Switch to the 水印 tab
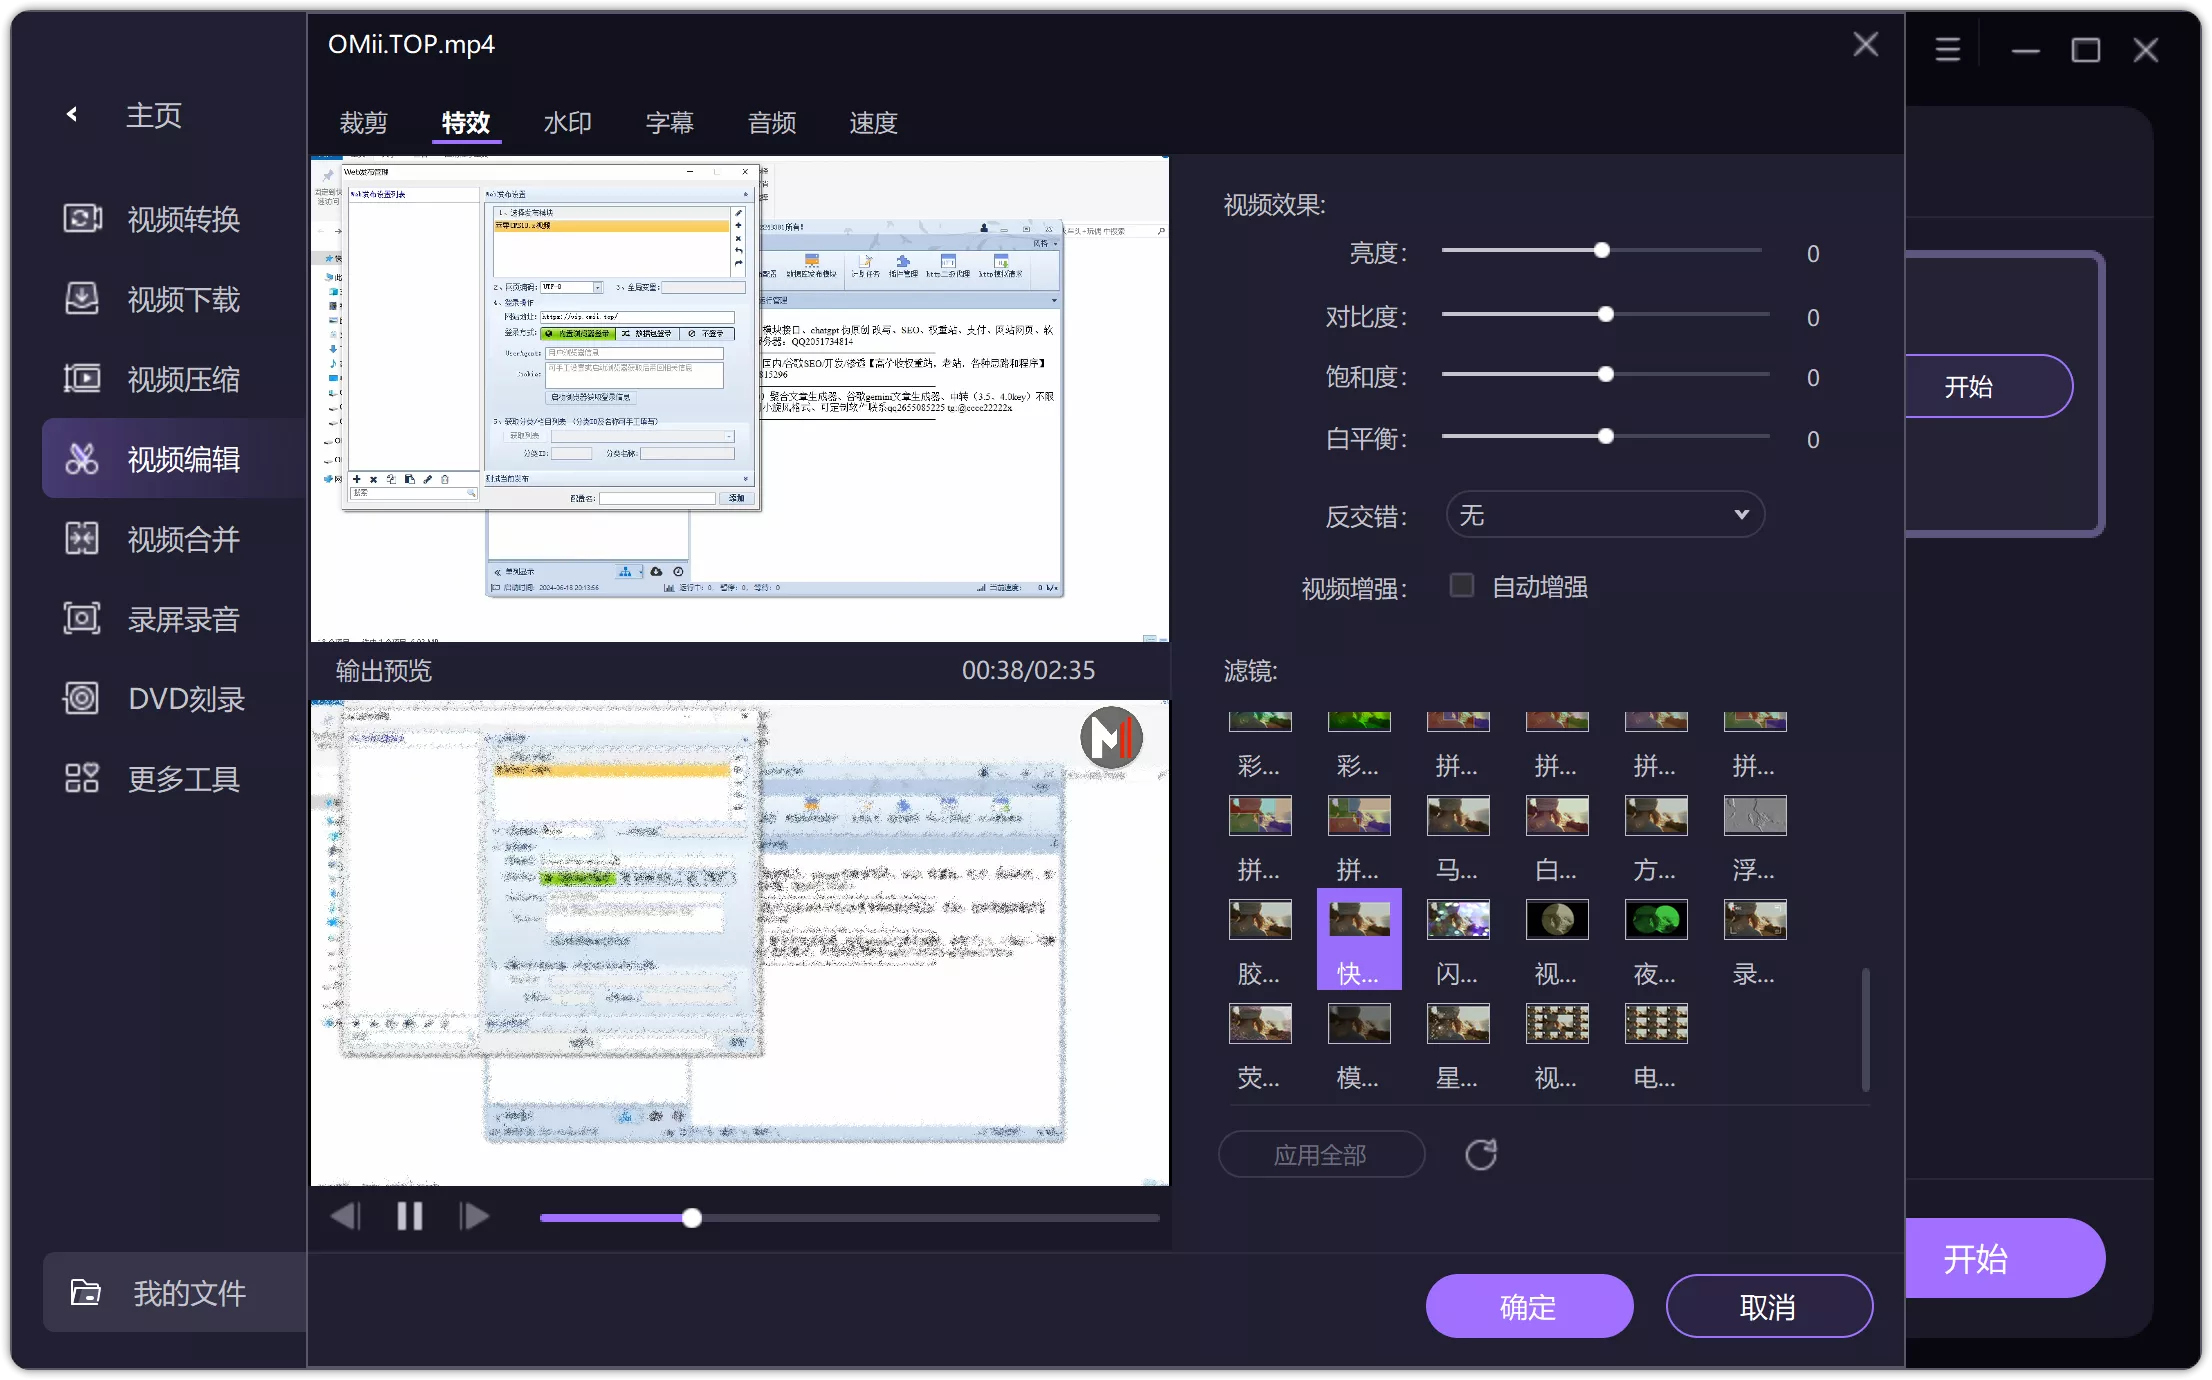This screenshot has width=2212, height=1380. 567,122
